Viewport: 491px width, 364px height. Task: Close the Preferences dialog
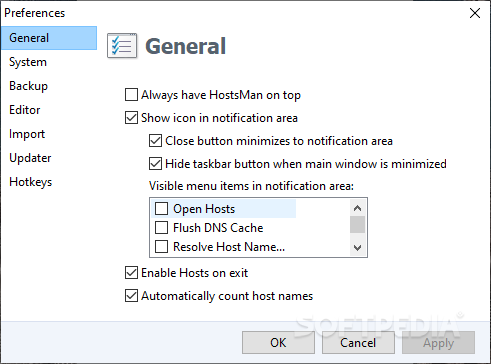coord(475,13)
